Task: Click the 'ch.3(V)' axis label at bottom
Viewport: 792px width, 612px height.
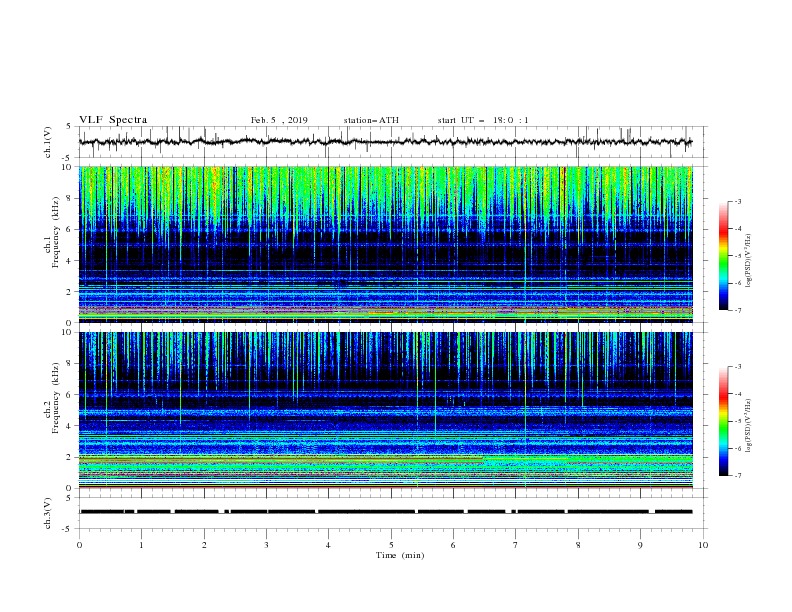Action: click(x=48, y=513)
